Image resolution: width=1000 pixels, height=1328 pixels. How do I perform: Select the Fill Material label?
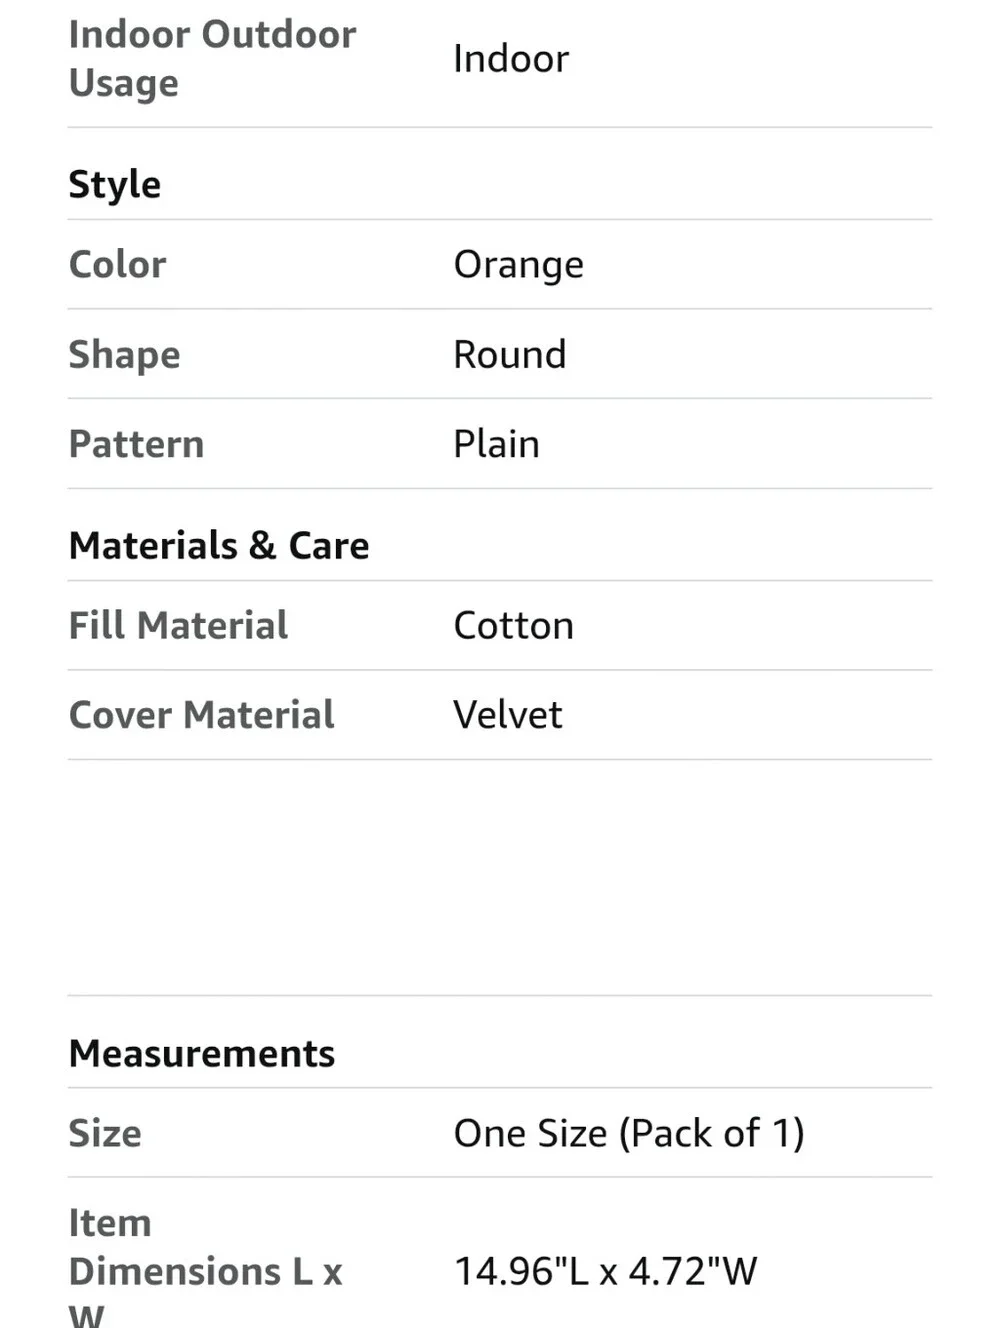pyautogui.click(x=179, y=625)
